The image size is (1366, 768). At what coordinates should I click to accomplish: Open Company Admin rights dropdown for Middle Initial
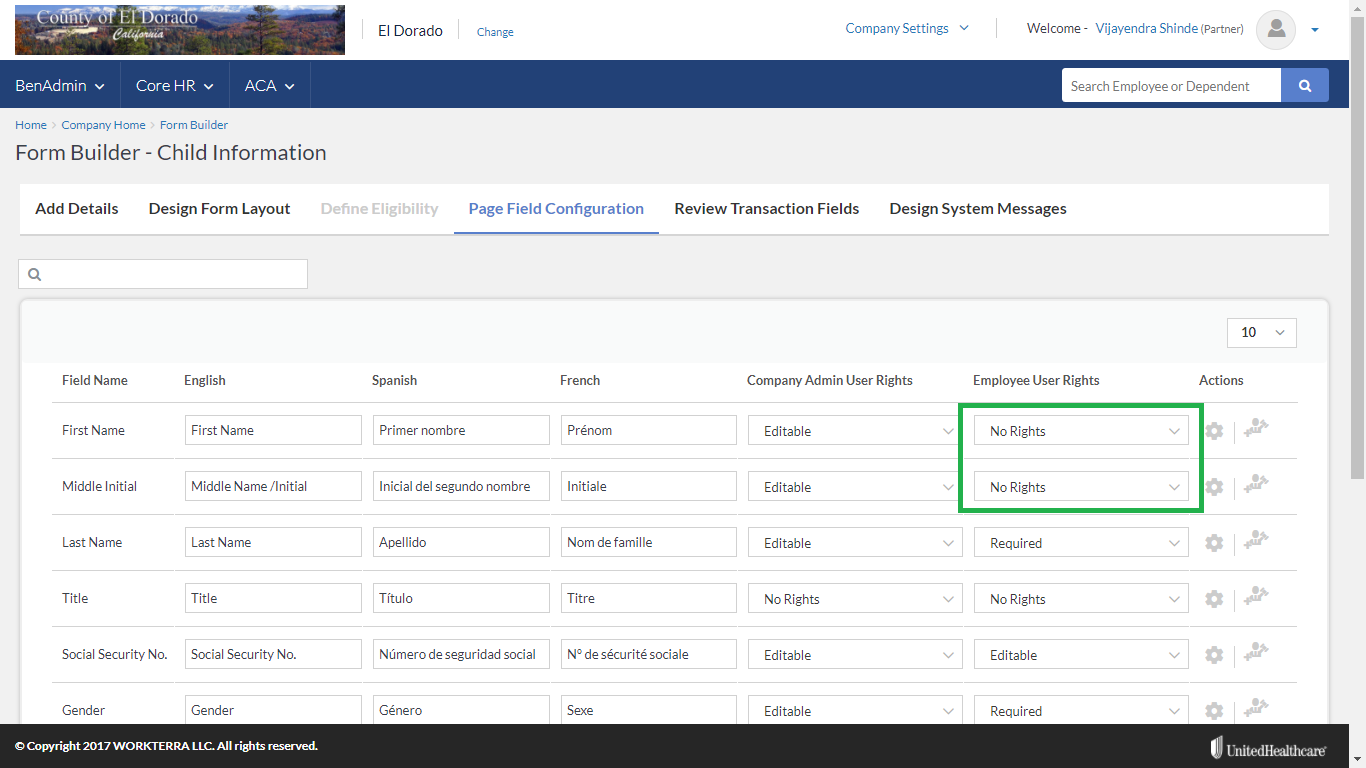pos(856,487)
